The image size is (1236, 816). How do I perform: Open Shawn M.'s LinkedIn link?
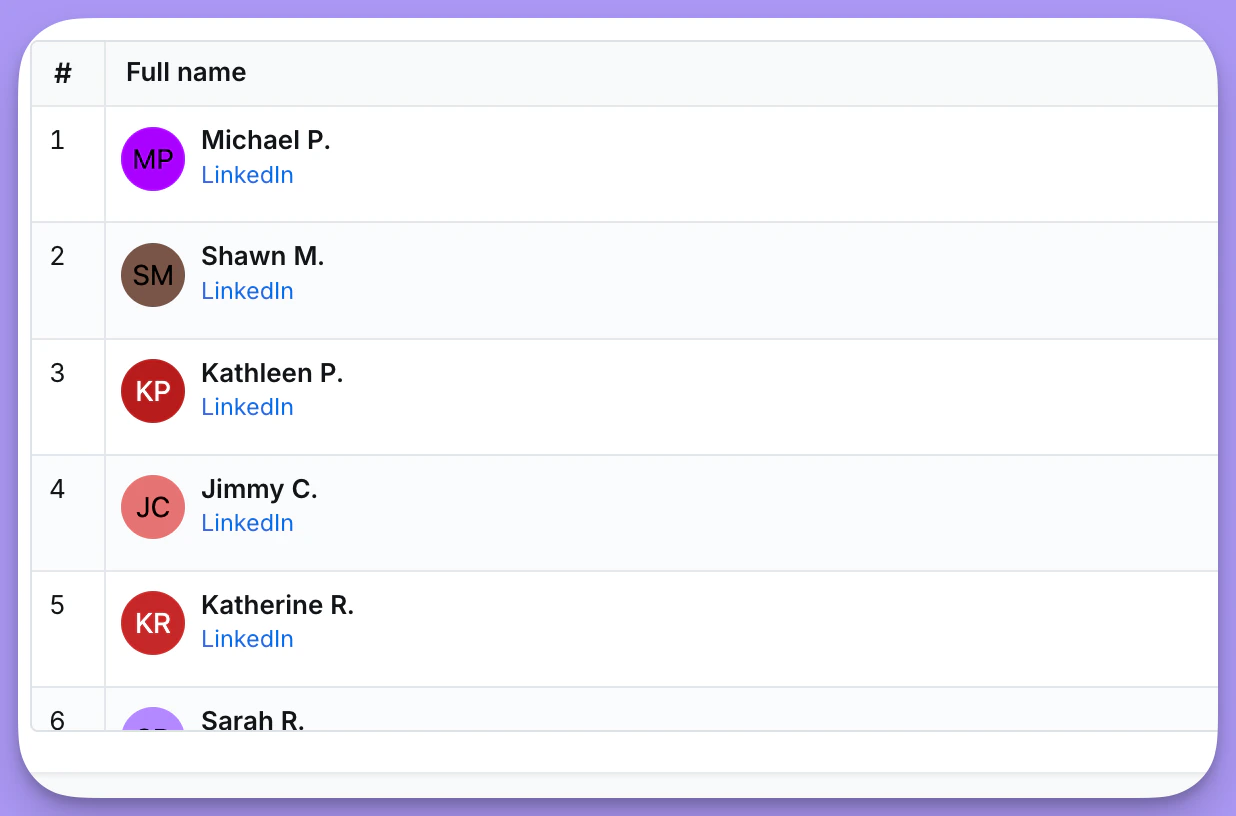point(247,291)
